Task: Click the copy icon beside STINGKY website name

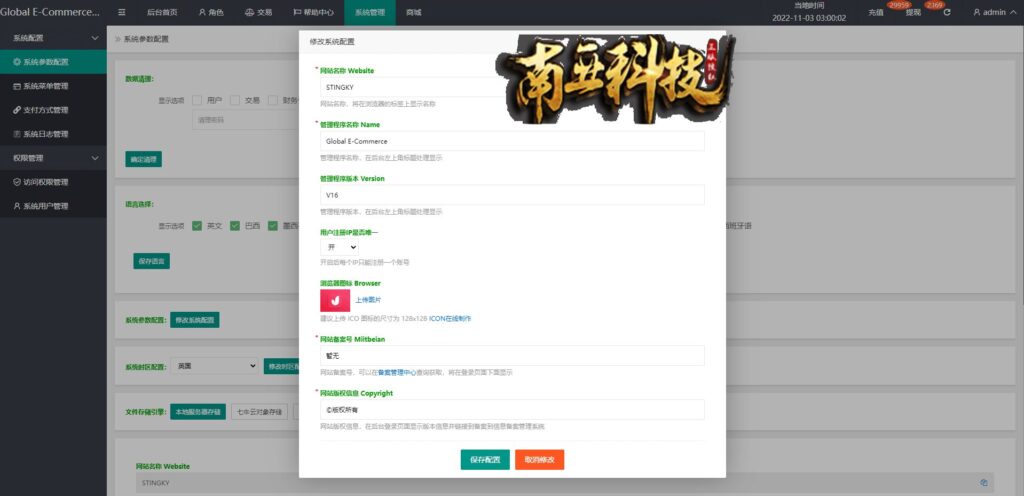Action: click(x=983, y=483)
